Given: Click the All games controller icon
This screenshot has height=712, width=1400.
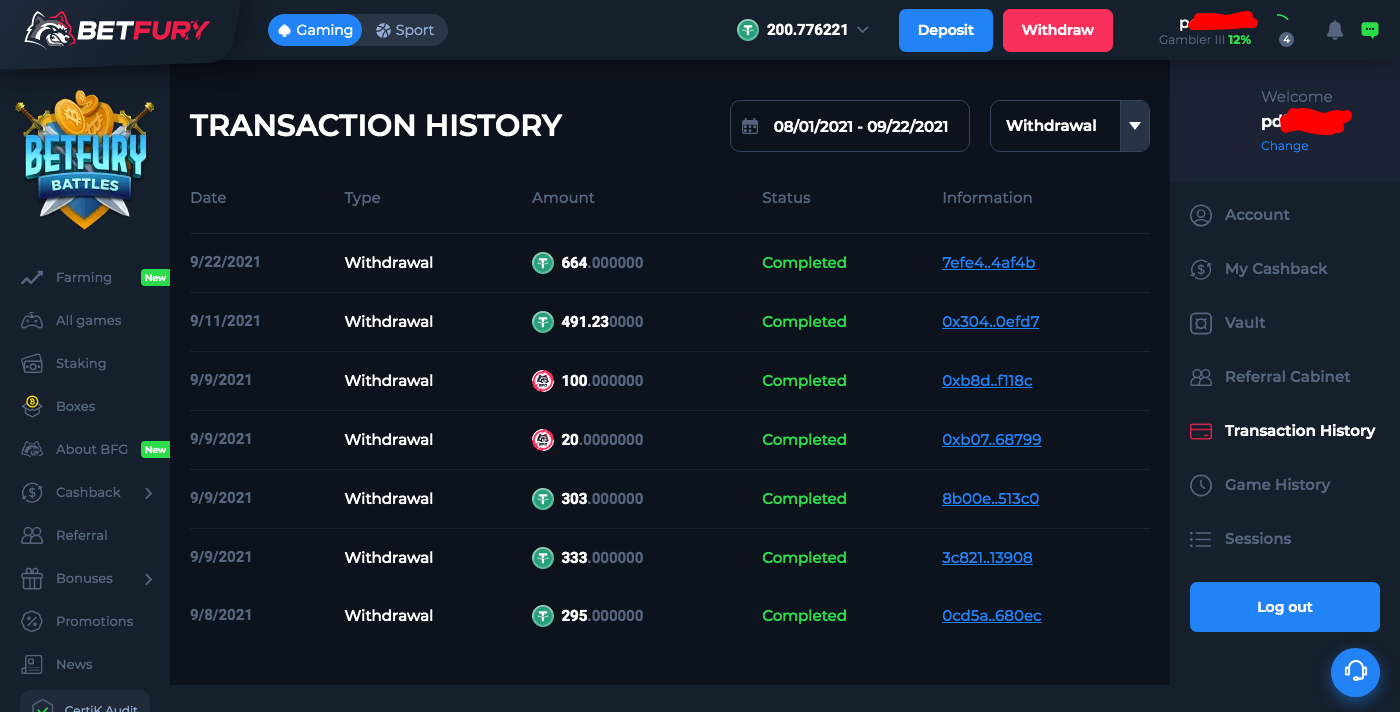Looking at the screenshot, I should [32, 321].
